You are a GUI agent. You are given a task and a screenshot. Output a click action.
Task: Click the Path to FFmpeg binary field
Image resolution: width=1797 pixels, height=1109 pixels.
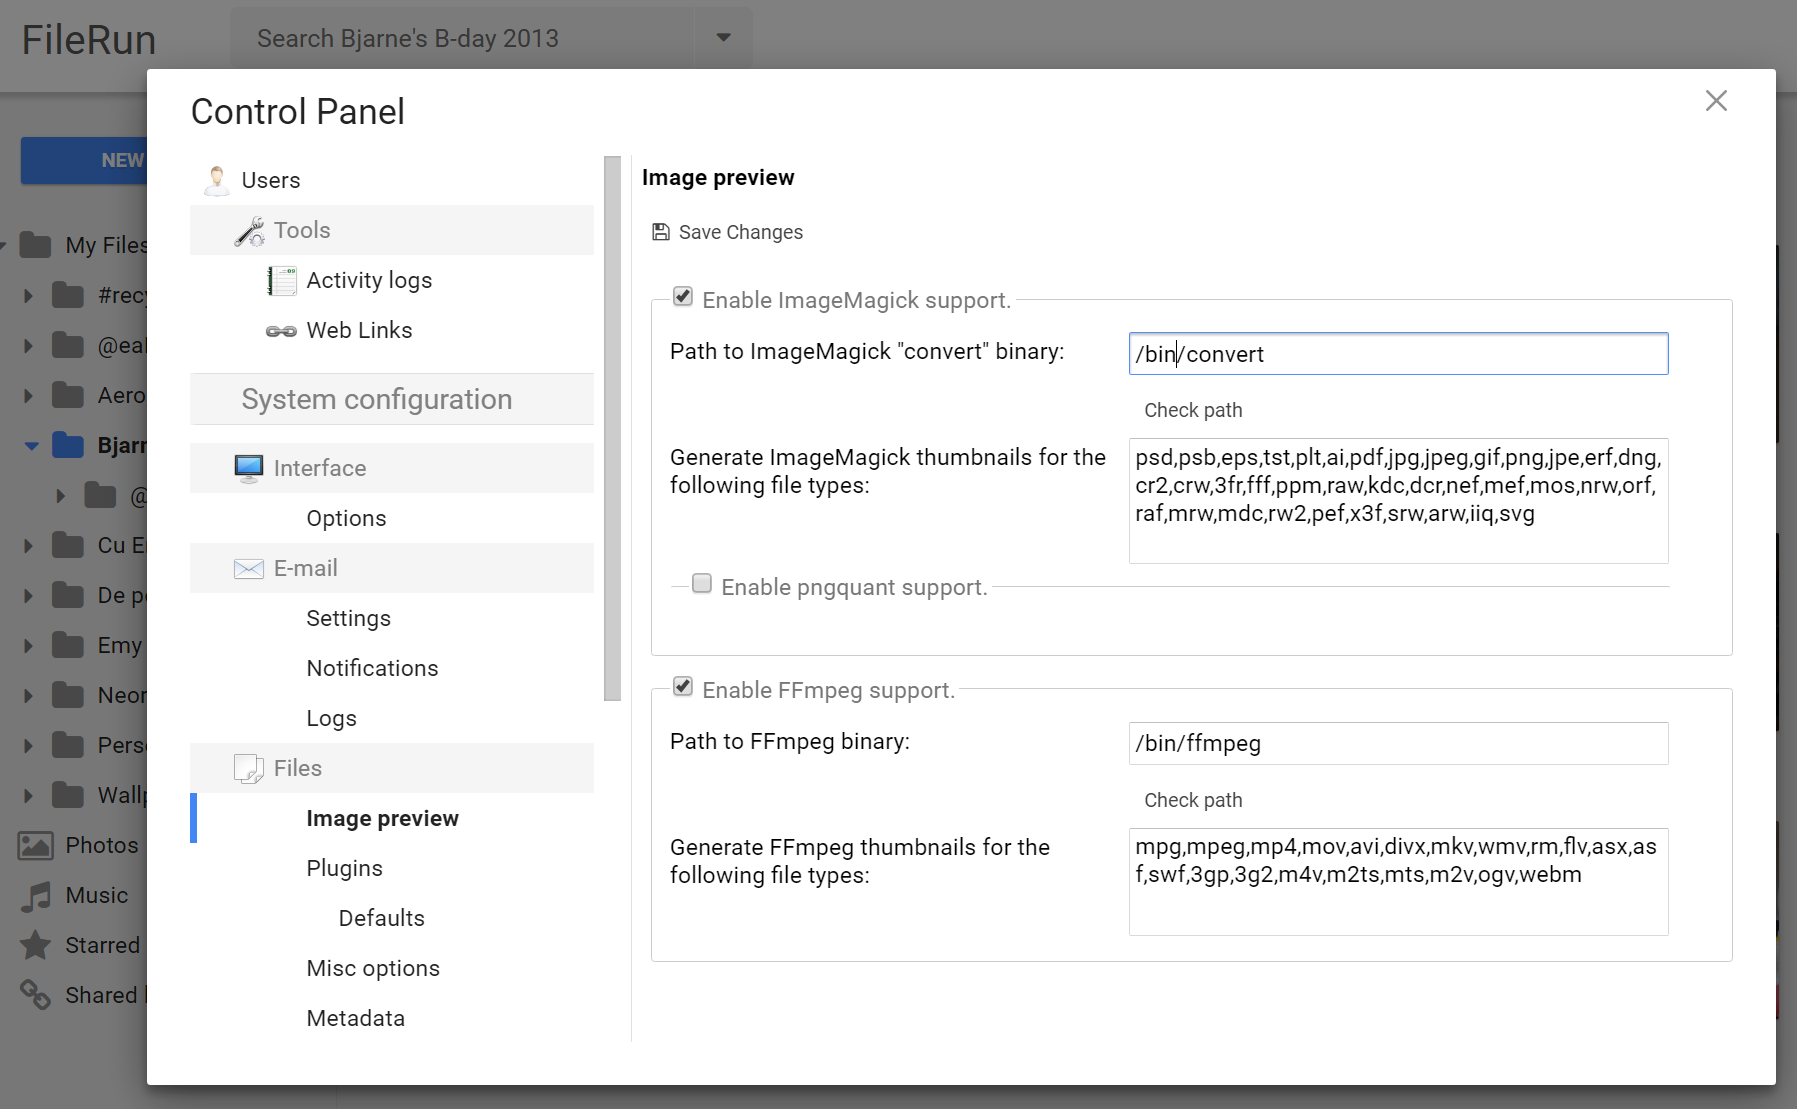click(x=1397, y=743)
